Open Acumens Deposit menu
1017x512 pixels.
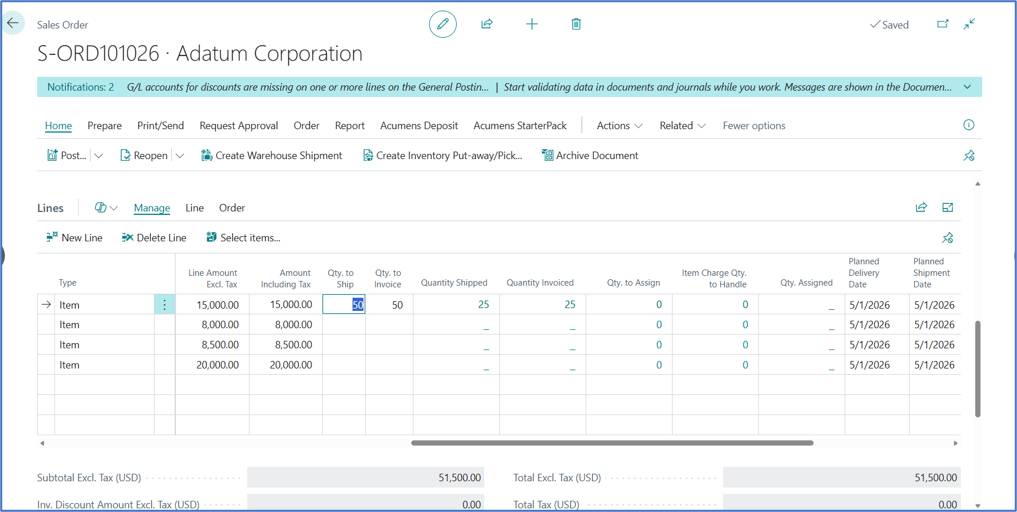click(x=419, y=126)
